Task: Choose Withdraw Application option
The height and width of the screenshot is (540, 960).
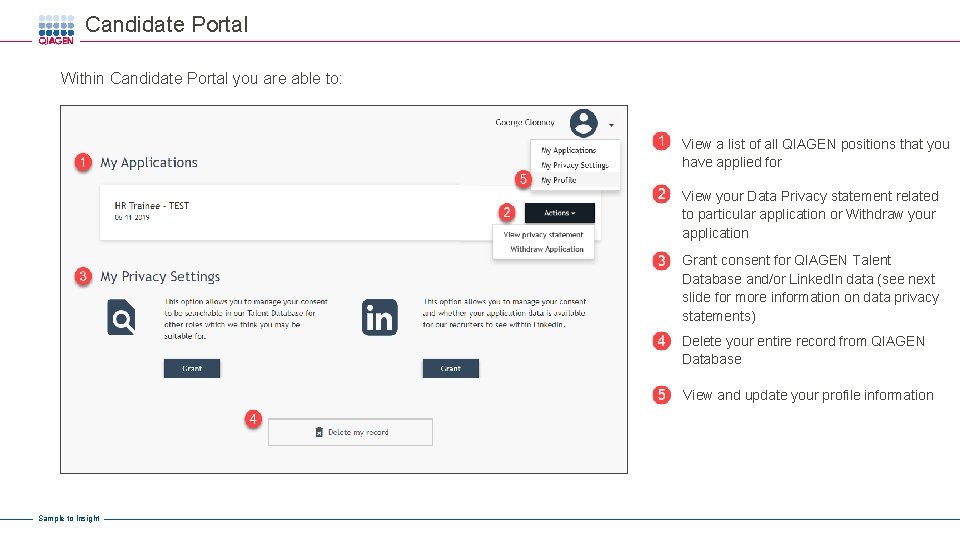Action: click(546, 249)
